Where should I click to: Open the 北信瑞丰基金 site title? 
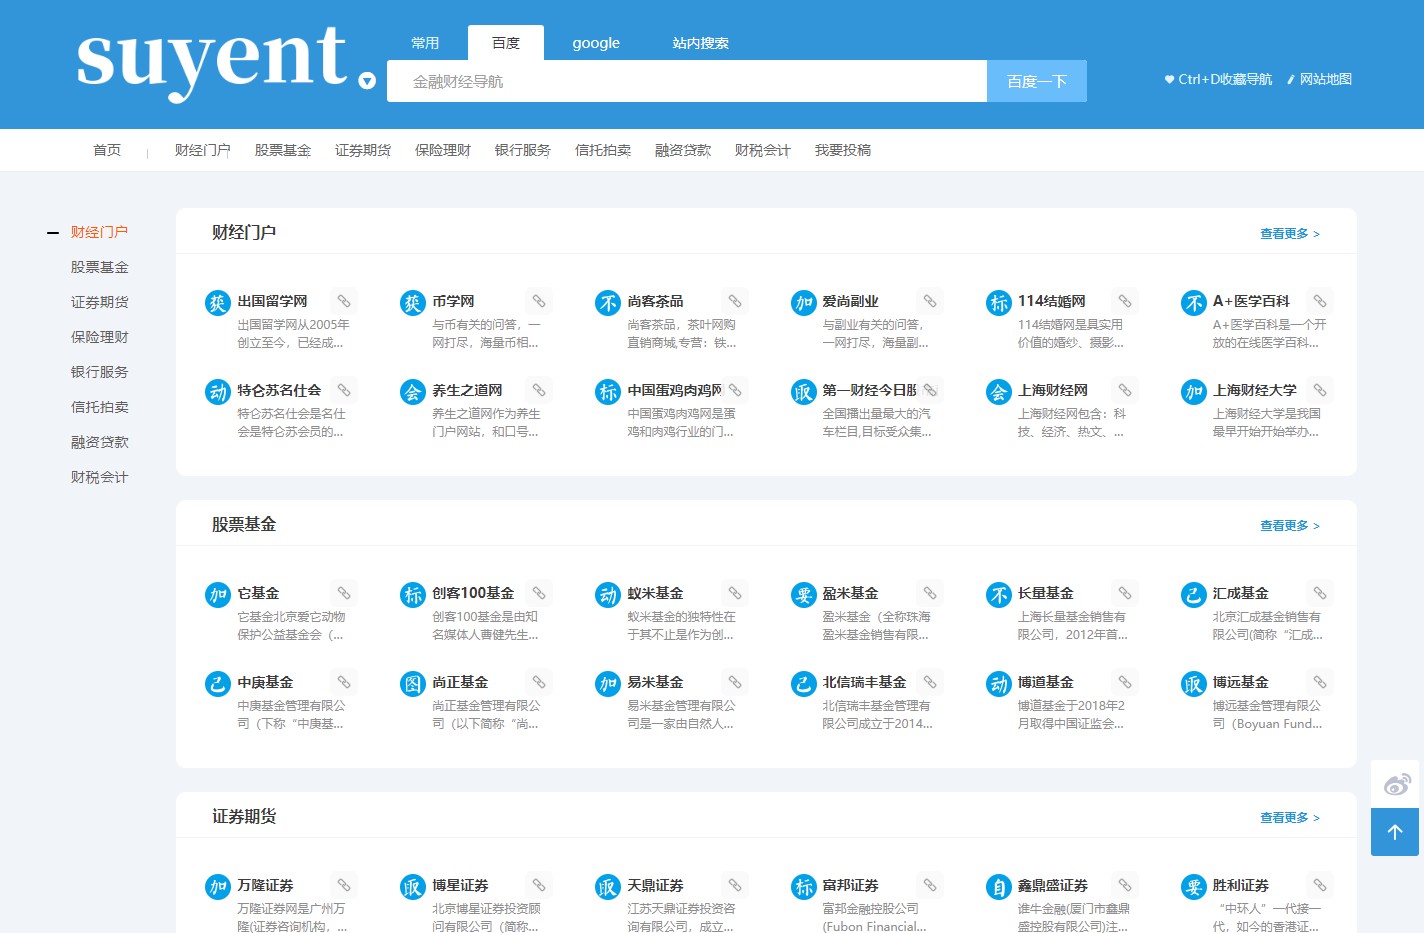864,682
